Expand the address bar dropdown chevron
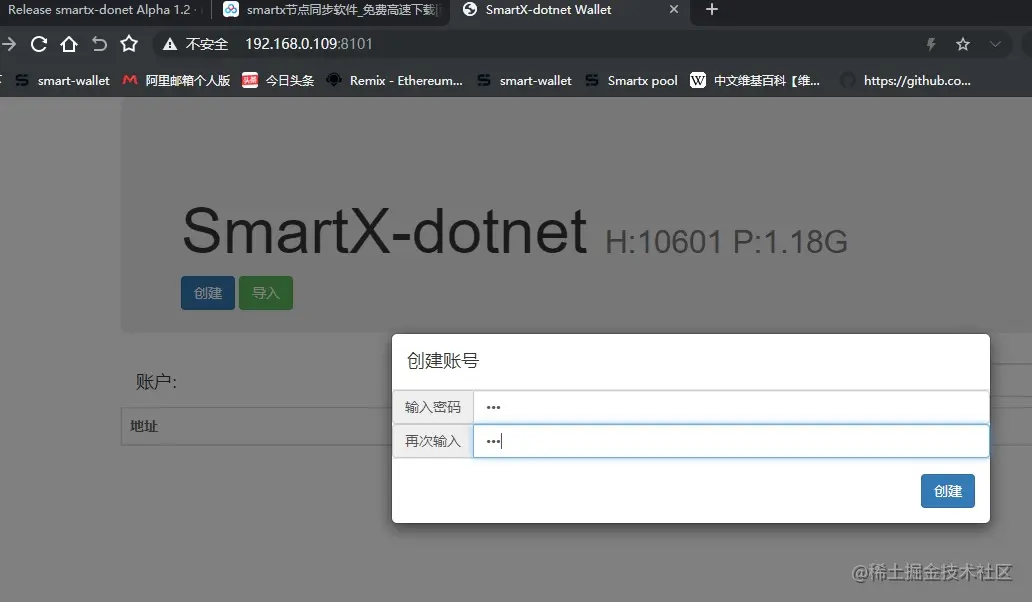Image resolution: width=1032 pixels, height=602 pixels. [x=995, y=44]
